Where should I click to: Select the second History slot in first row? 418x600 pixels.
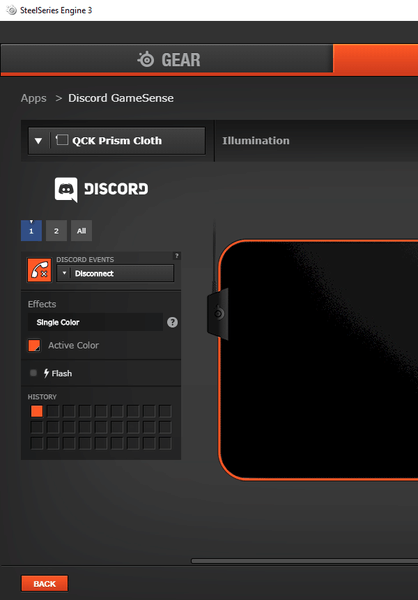(53, 411)
